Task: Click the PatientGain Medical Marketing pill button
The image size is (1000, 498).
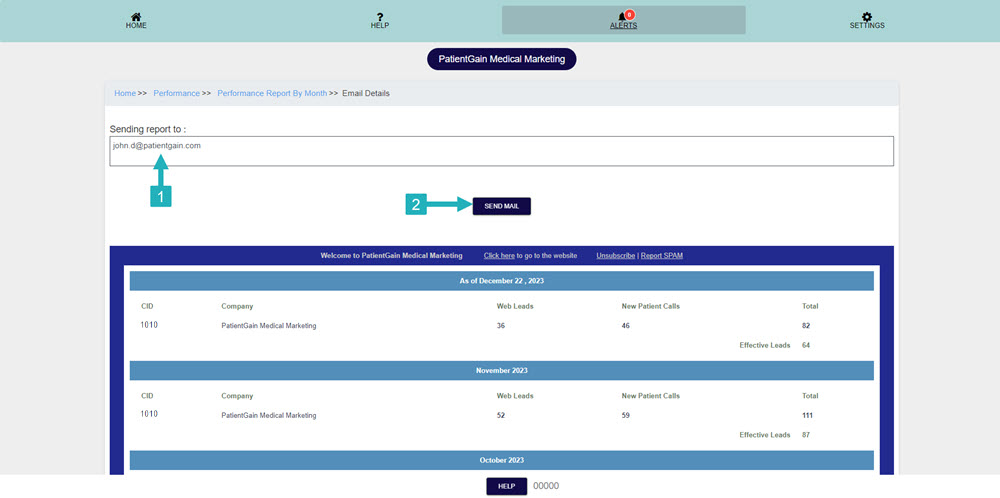Action: pyautogui.click(x=502, y=59)
